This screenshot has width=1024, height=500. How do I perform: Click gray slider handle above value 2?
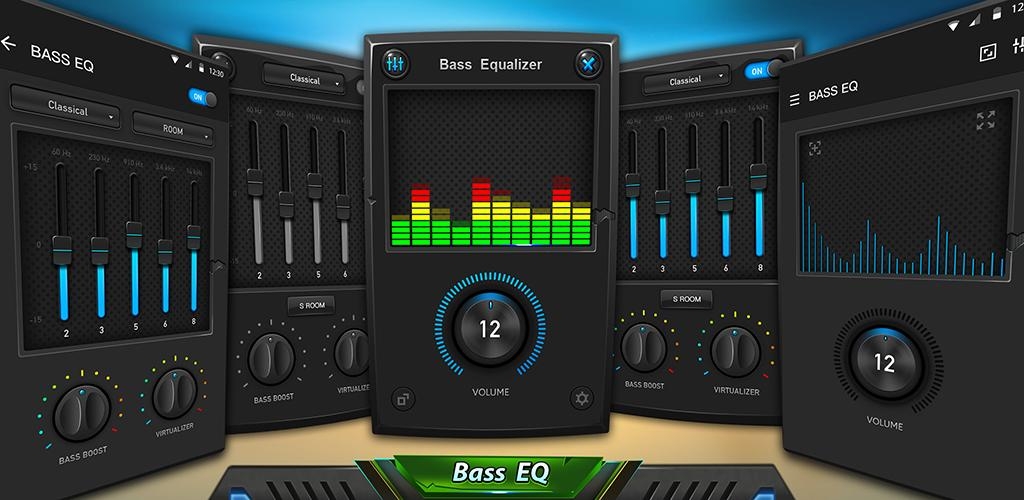pyautogui.click(x=255, y=182)
